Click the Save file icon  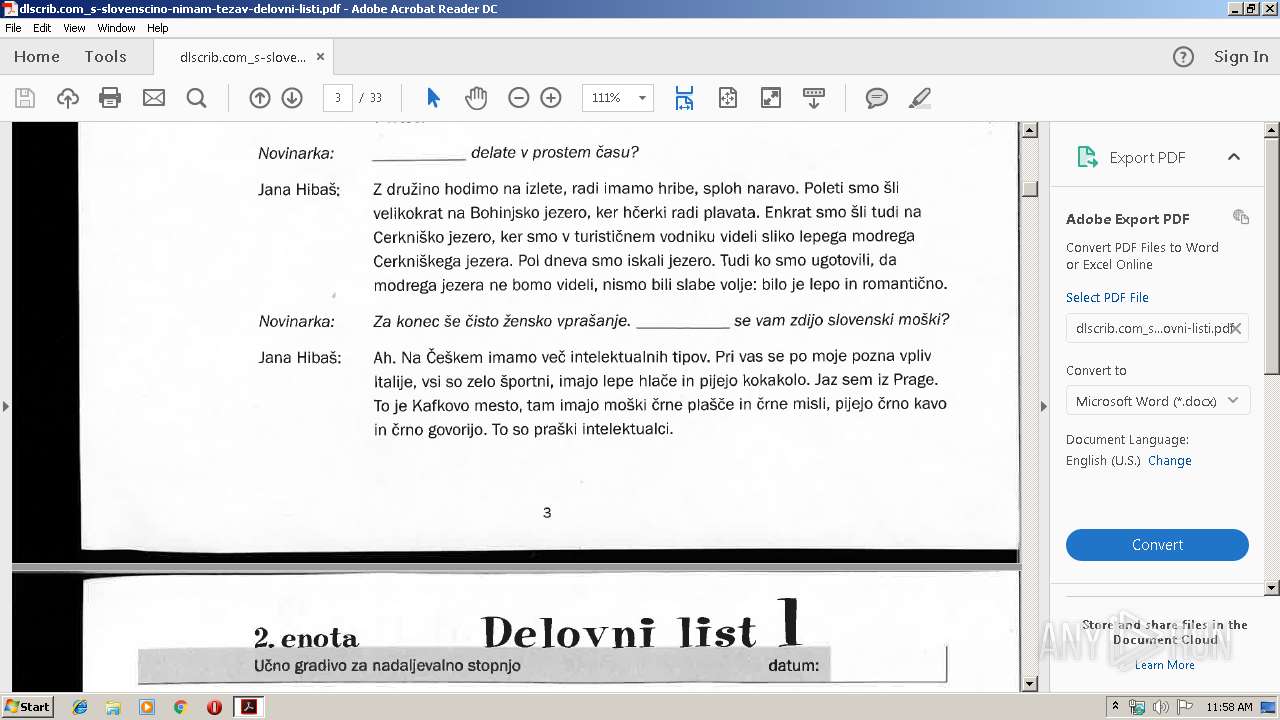click(25, 98)
